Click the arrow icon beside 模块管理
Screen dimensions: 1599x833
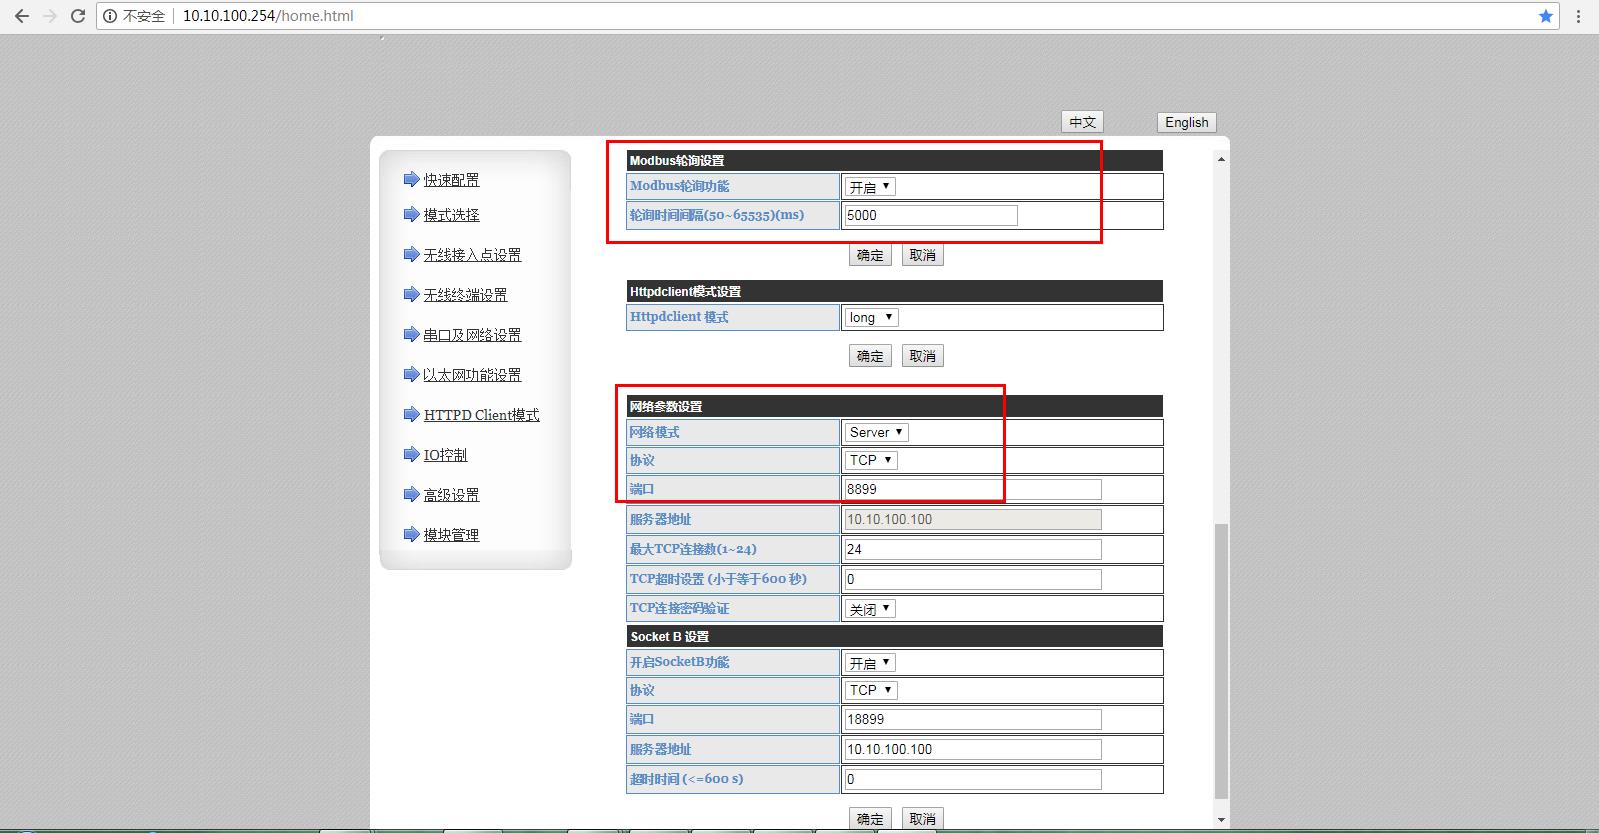(x=411, y=535)
